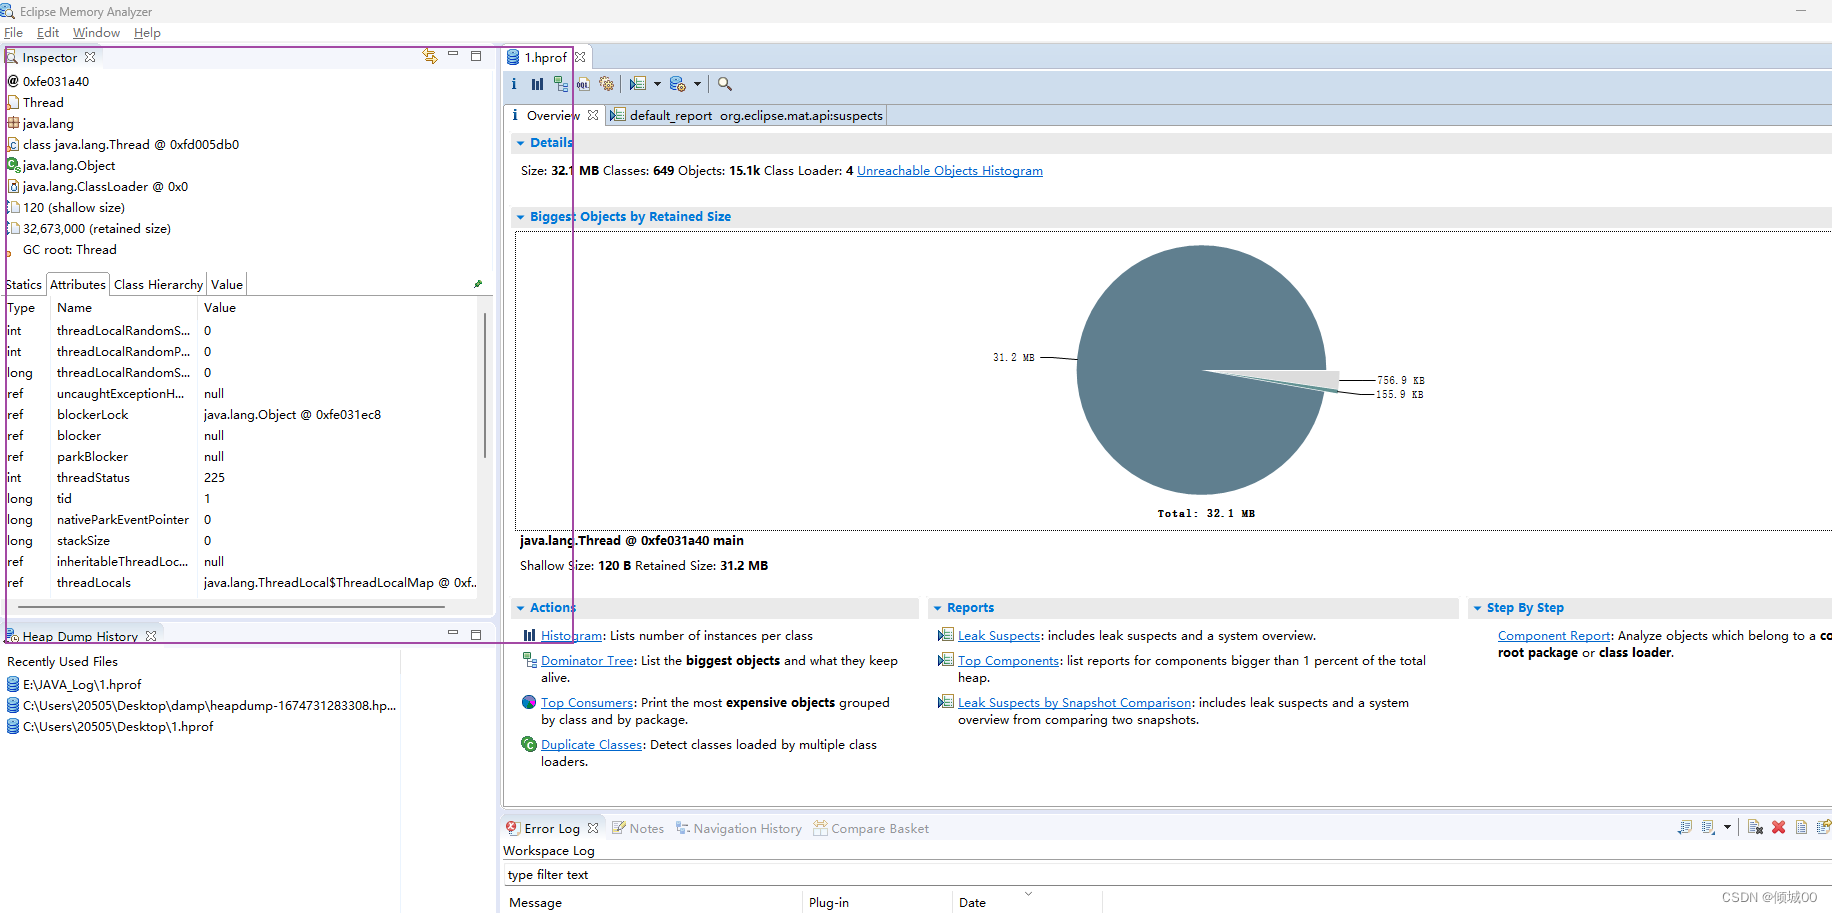Close the Heap Dump History view
The image size is (1832, 913).
pos(151,636)
